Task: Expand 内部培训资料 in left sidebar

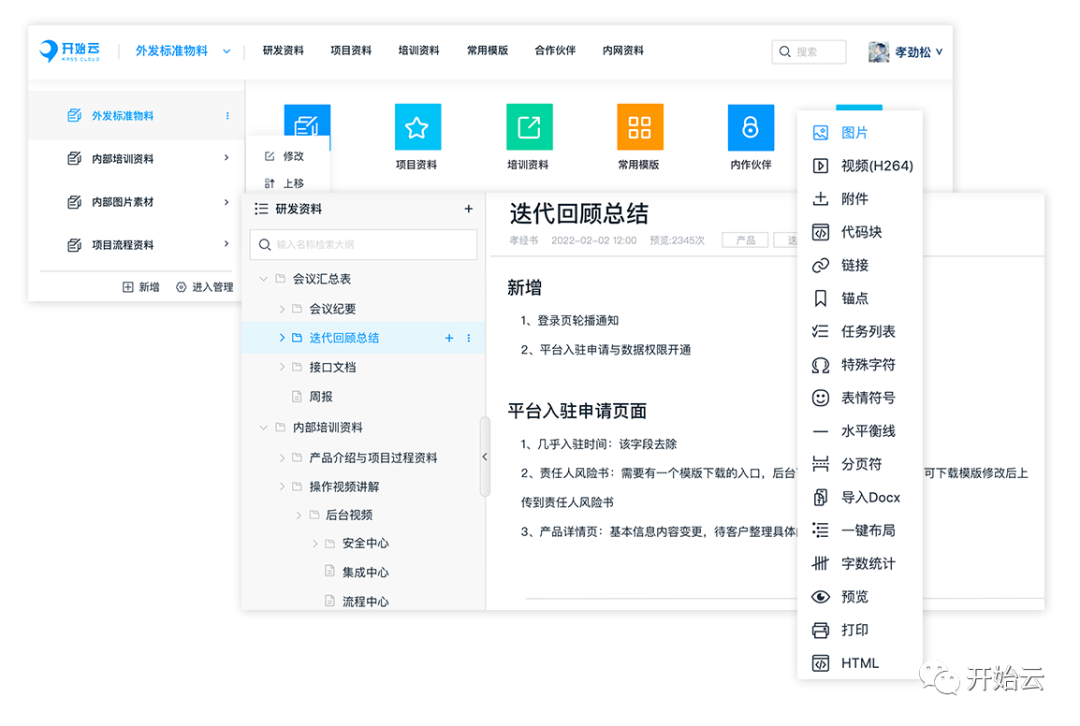Action: [226, 158]
